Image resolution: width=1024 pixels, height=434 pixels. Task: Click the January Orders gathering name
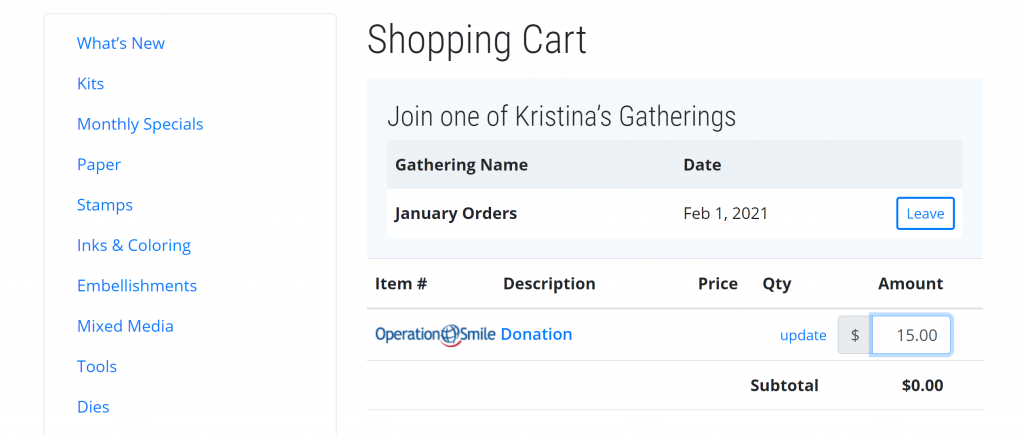click(455, 213)
